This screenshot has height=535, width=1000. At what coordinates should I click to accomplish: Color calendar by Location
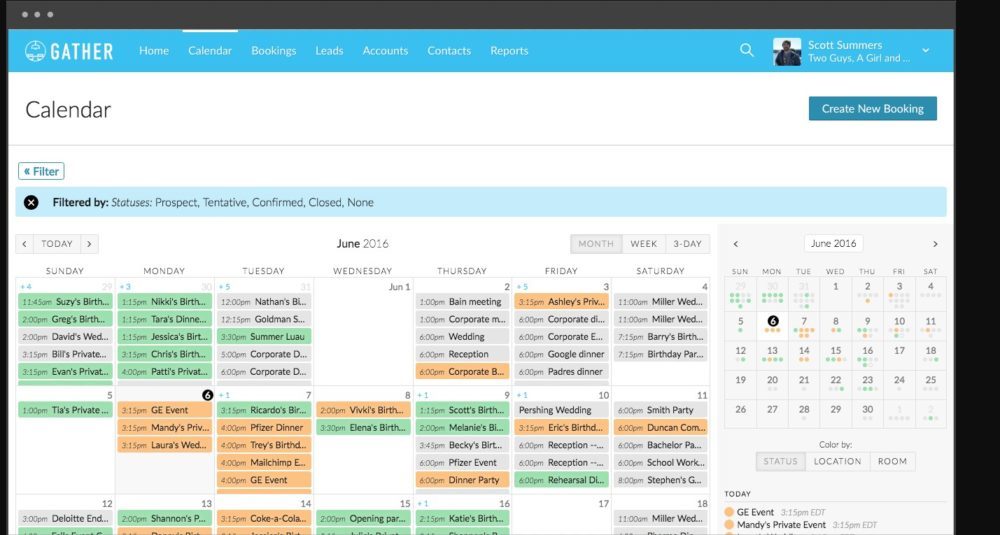point(837,461)
